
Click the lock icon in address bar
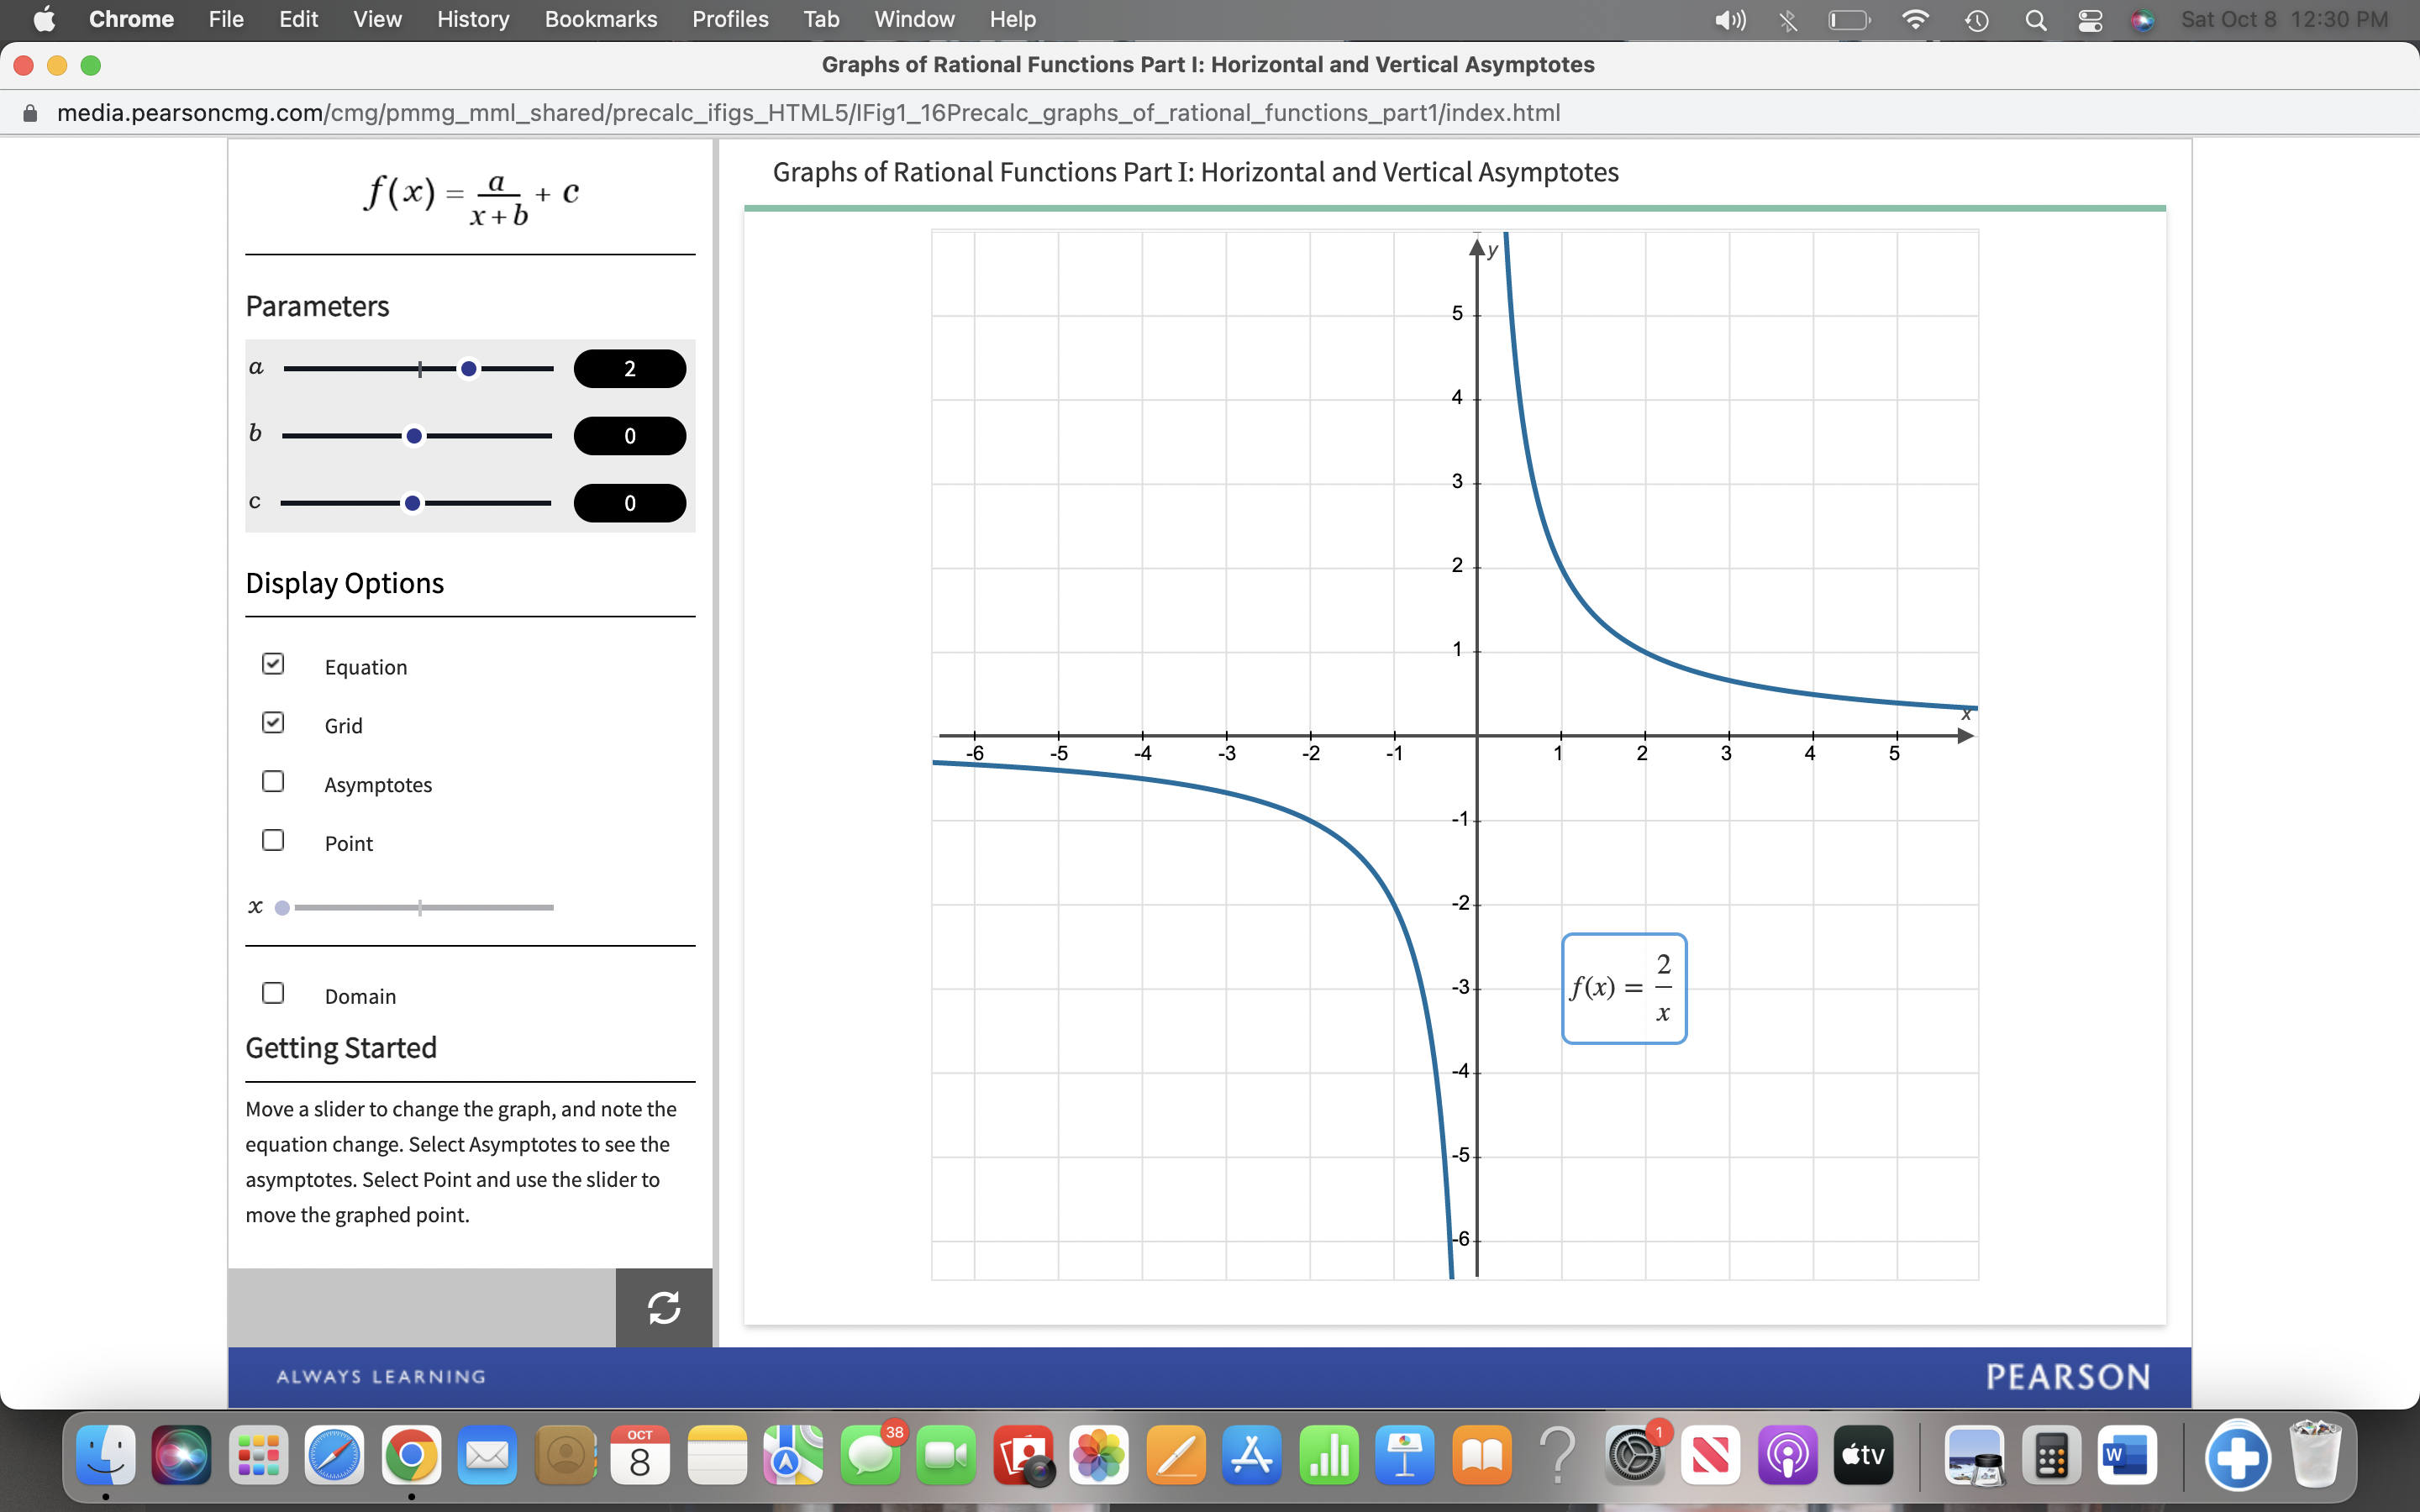click(x=30, y=113)
